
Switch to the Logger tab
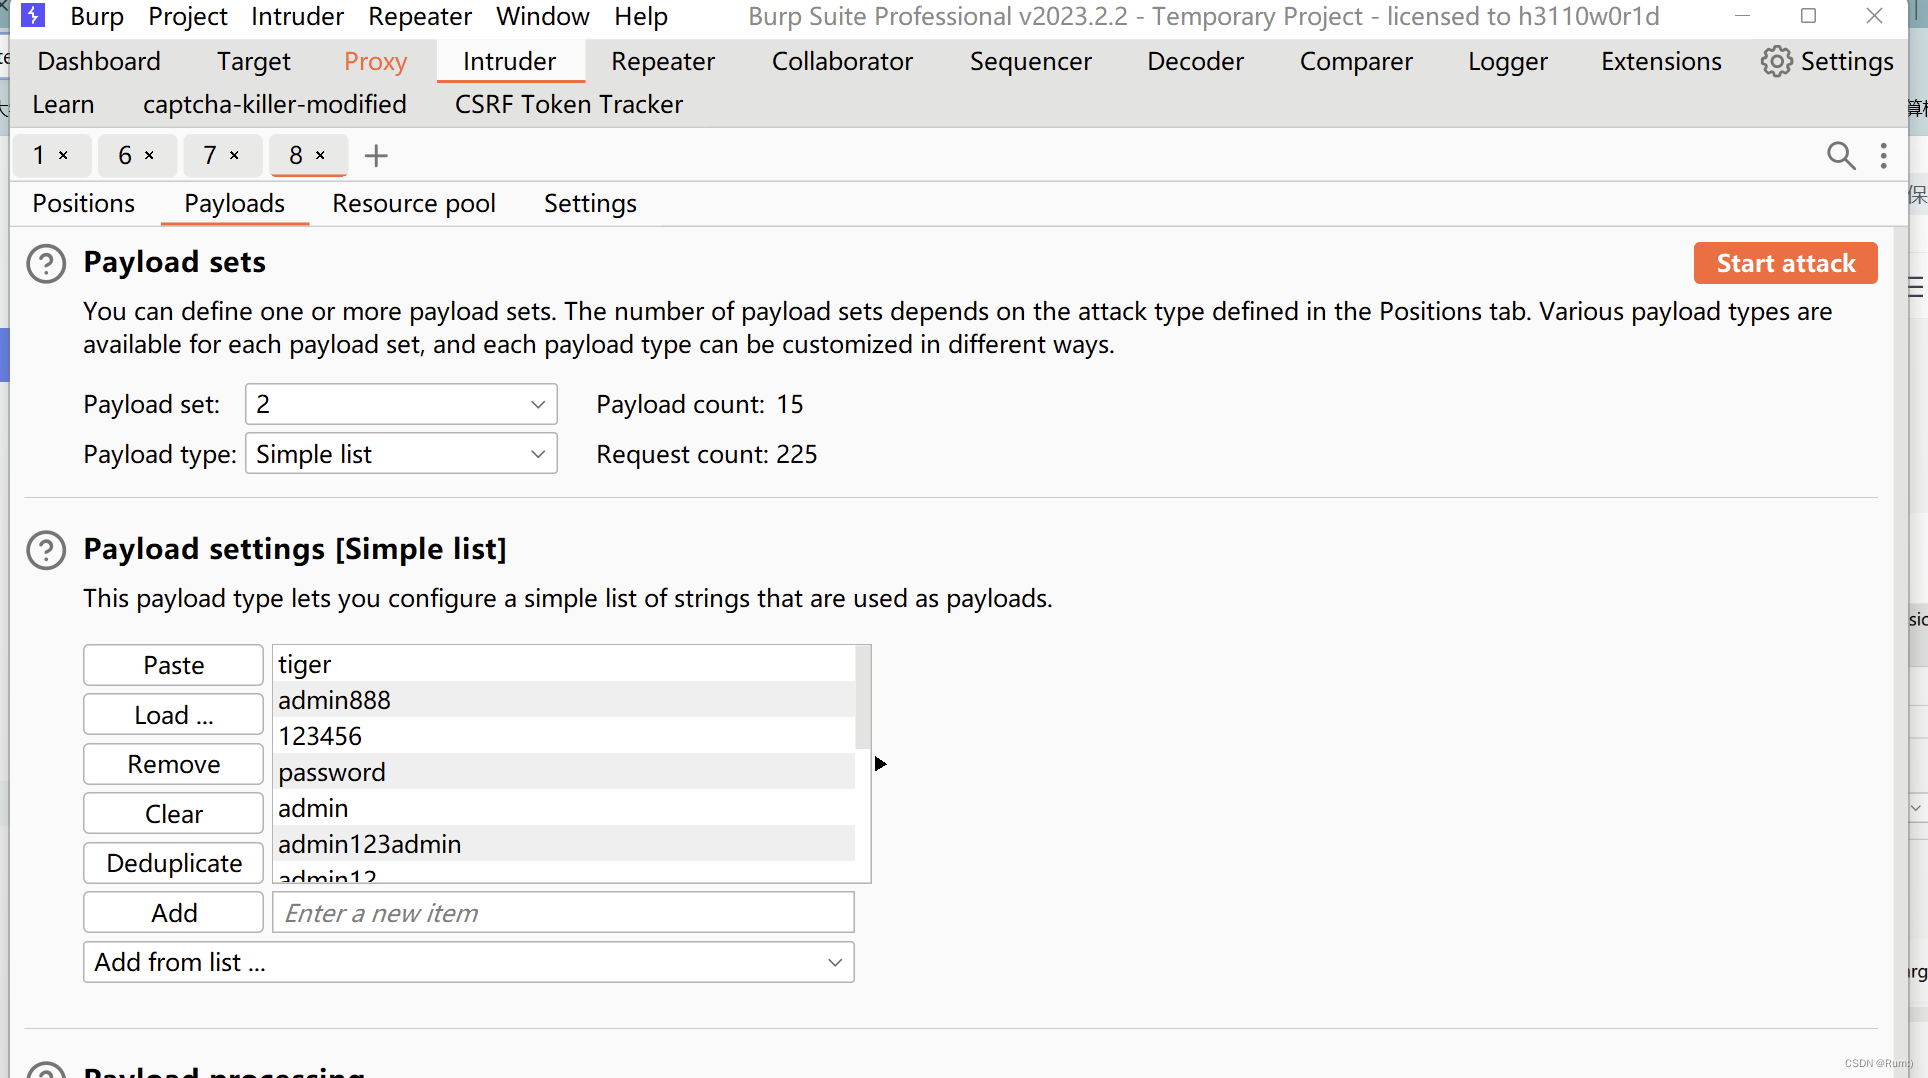pos(1508,61)
